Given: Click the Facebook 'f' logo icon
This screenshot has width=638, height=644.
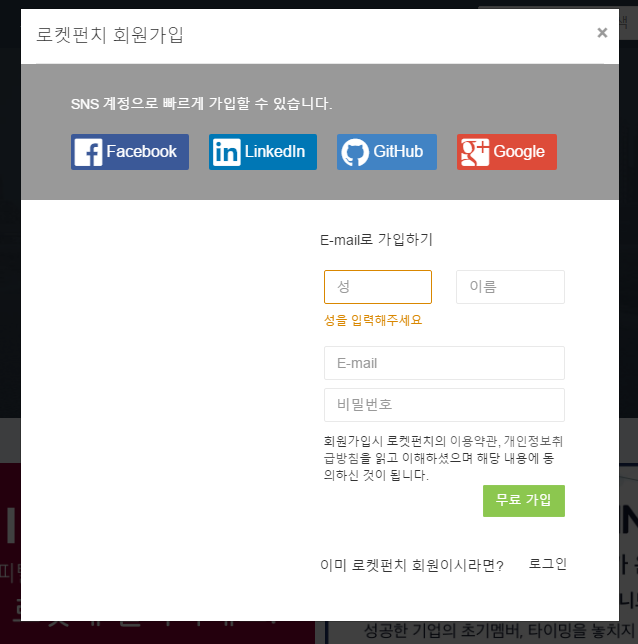Looking at the screenshot, I should coord(88,152).
